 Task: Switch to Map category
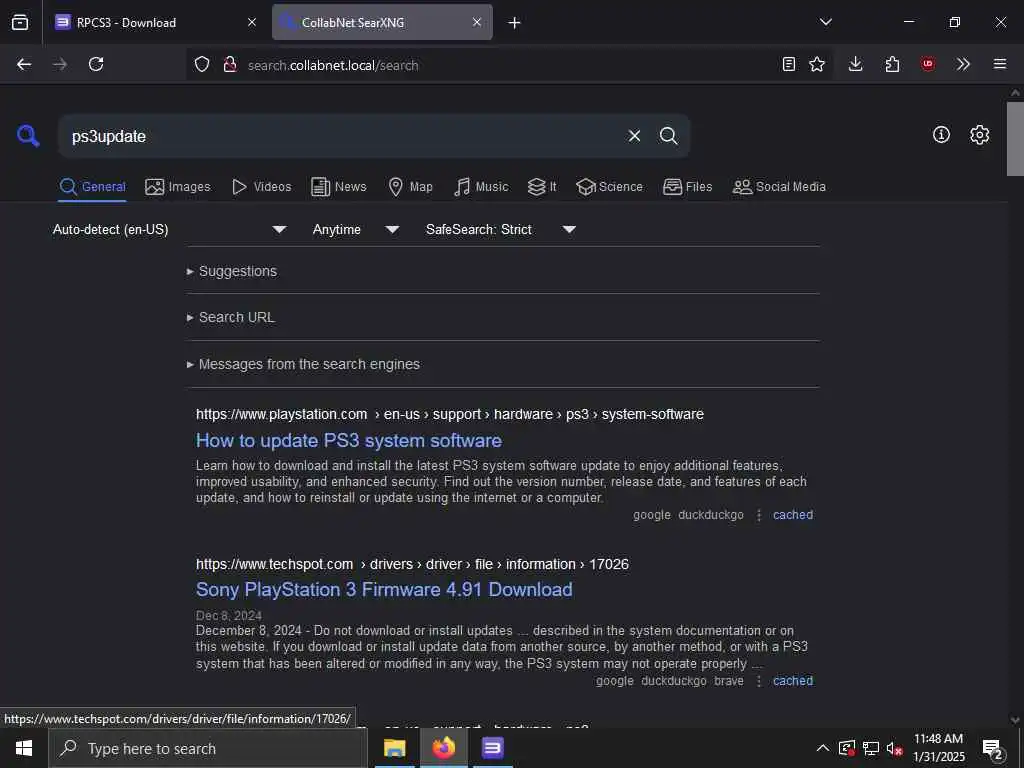pos(411,187)
